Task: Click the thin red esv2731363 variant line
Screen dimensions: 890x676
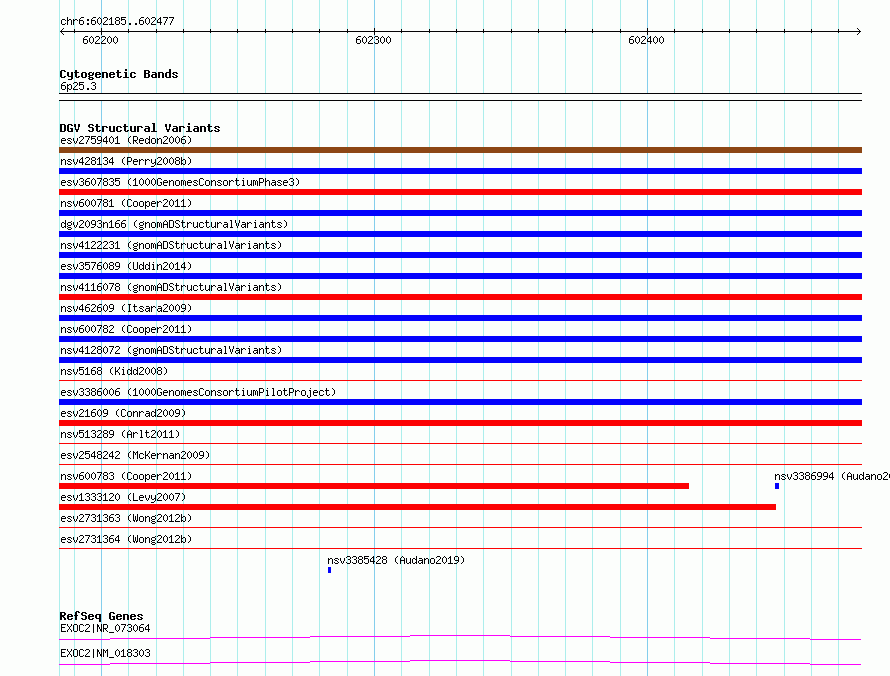Action: [460, 527]
